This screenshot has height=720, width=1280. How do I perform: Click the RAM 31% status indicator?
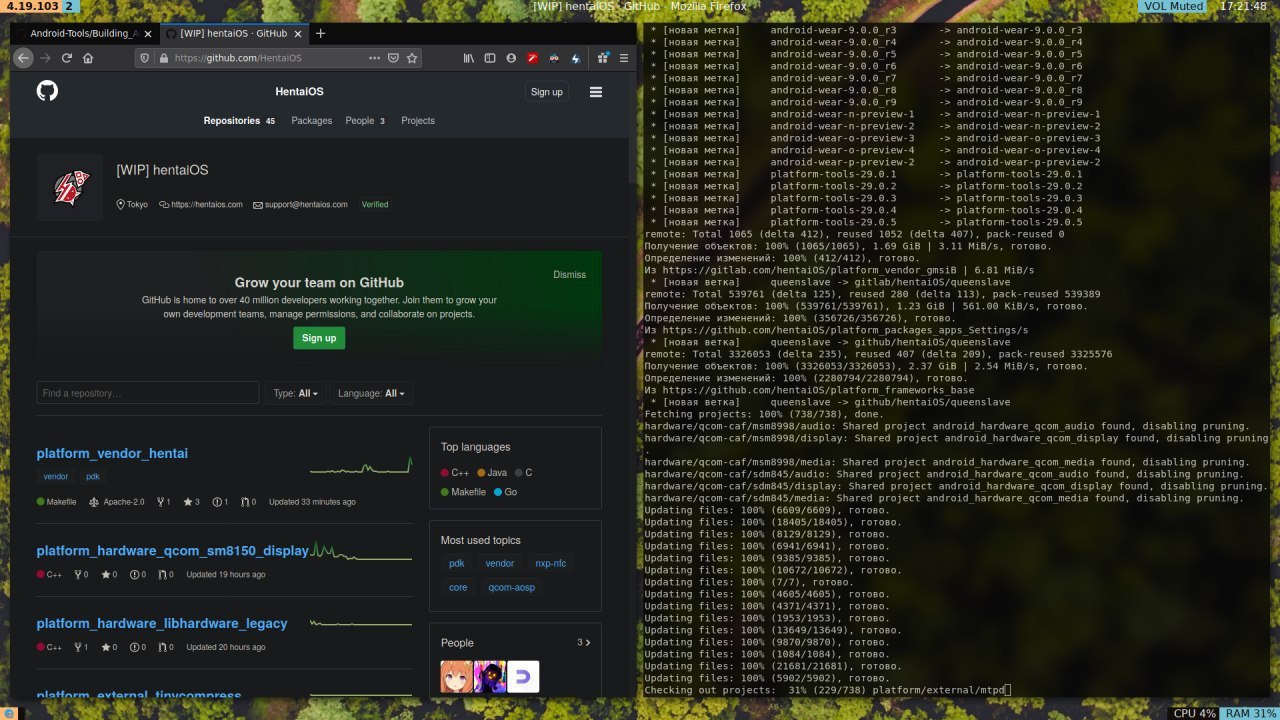coord(1250,713)
